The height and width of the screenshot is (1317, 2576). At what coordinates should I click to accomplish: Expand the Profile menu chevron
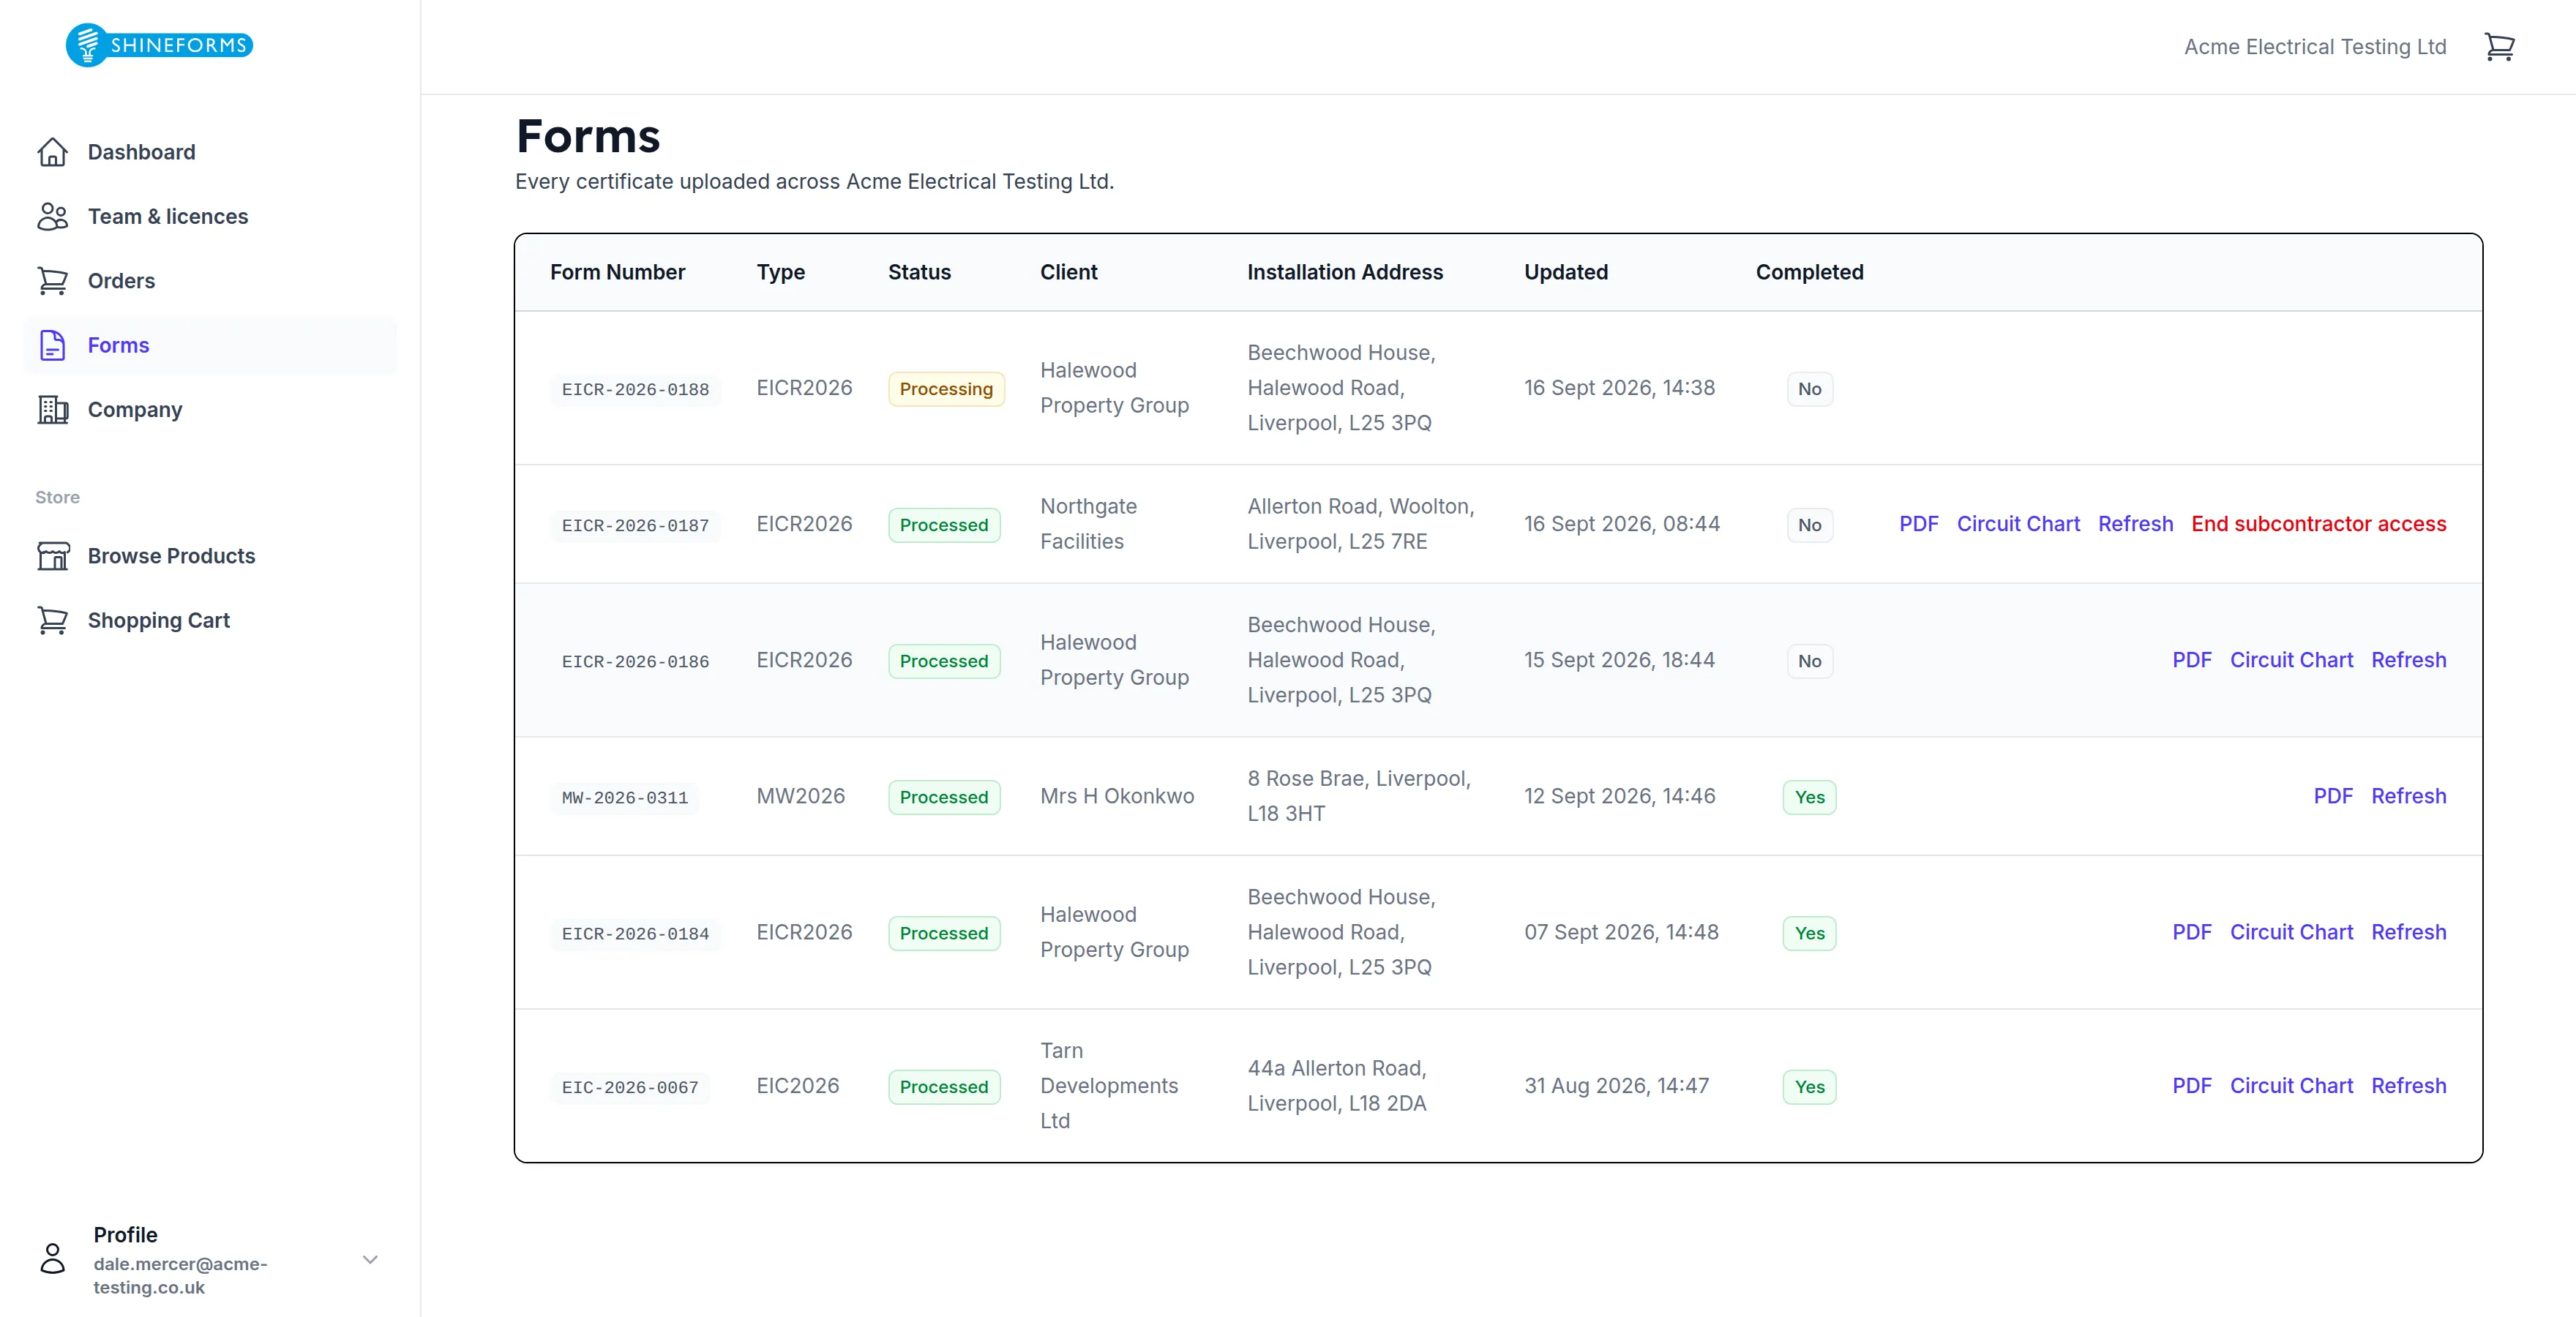pos(370,1259)
